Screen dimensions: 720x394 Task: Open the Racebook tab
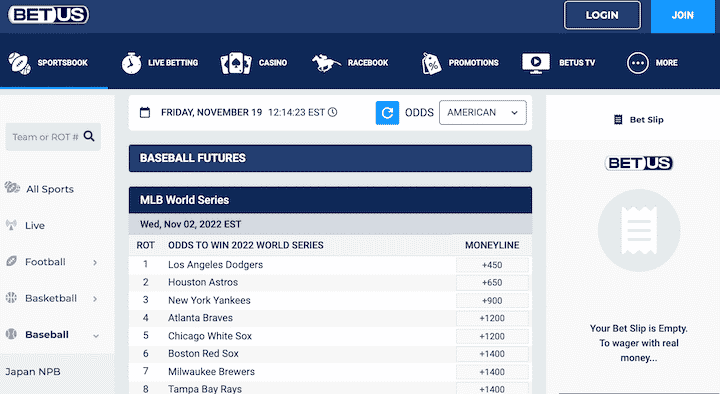click(368, 63)
